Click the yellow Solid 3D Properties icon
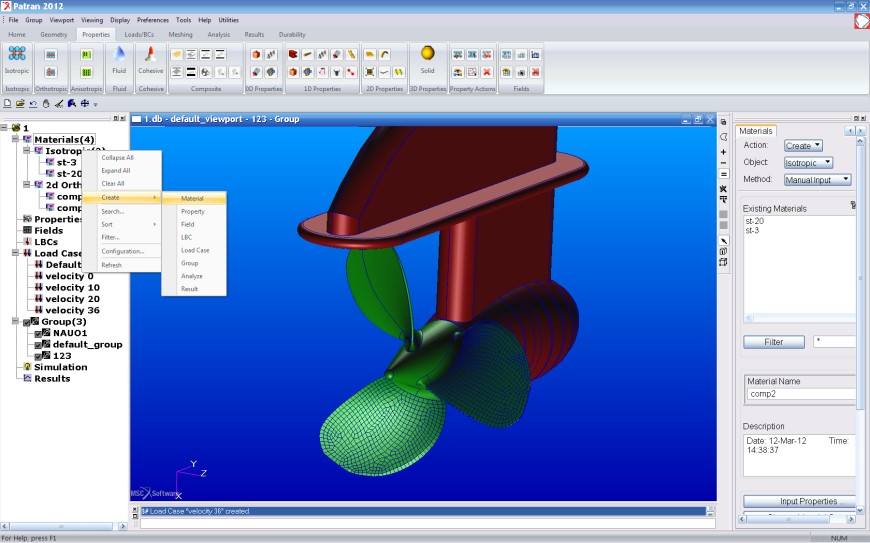 pyautogui.click(x=427, y=53)
